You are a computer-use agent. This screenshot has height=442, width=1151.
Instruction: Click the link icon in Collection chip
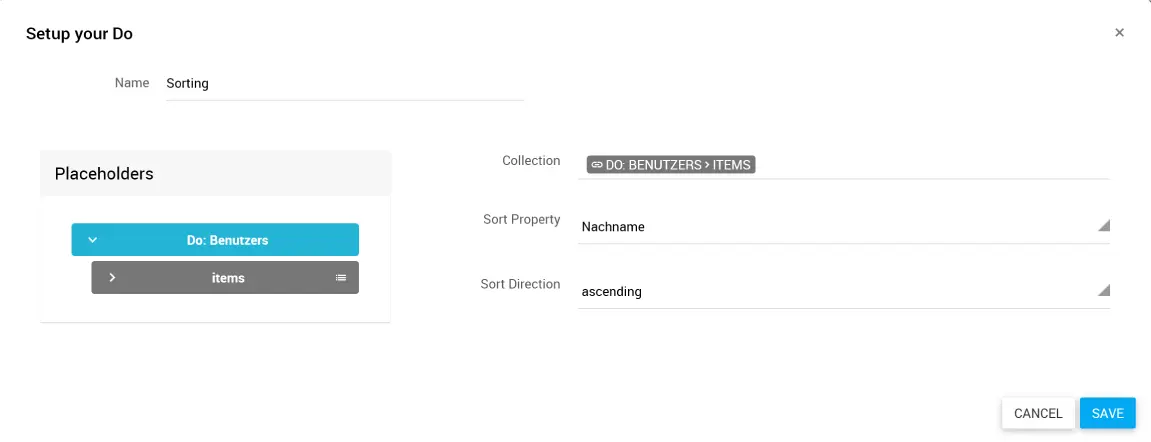pyautogui.click(x=596, y=165)
